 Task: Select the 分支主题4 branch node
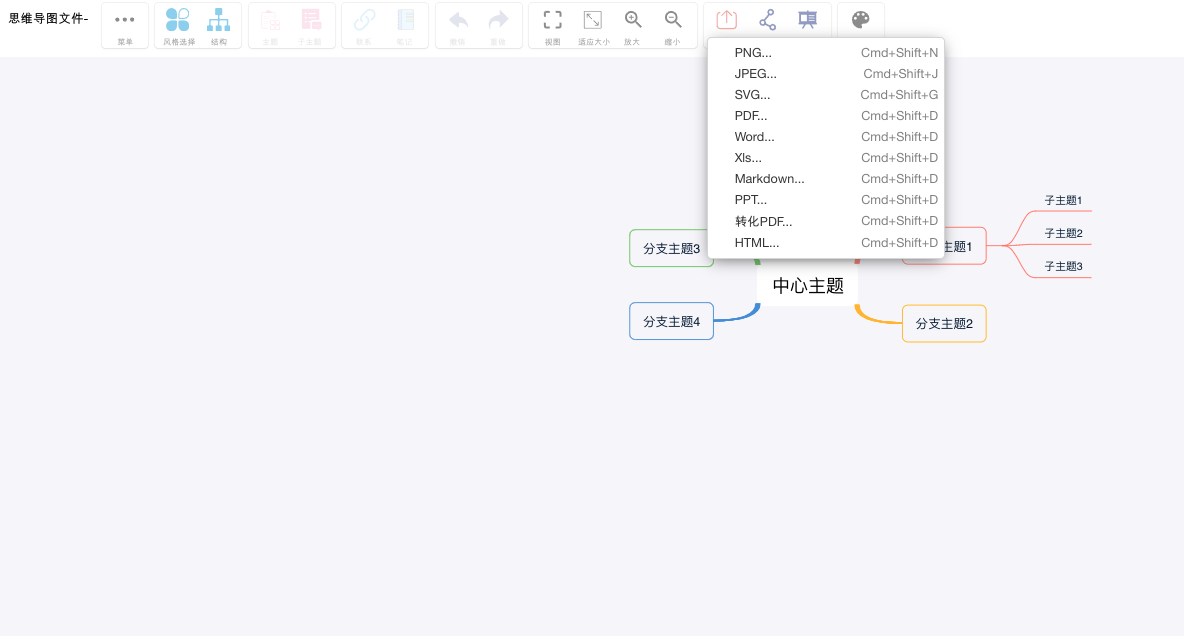click(671, 320)
